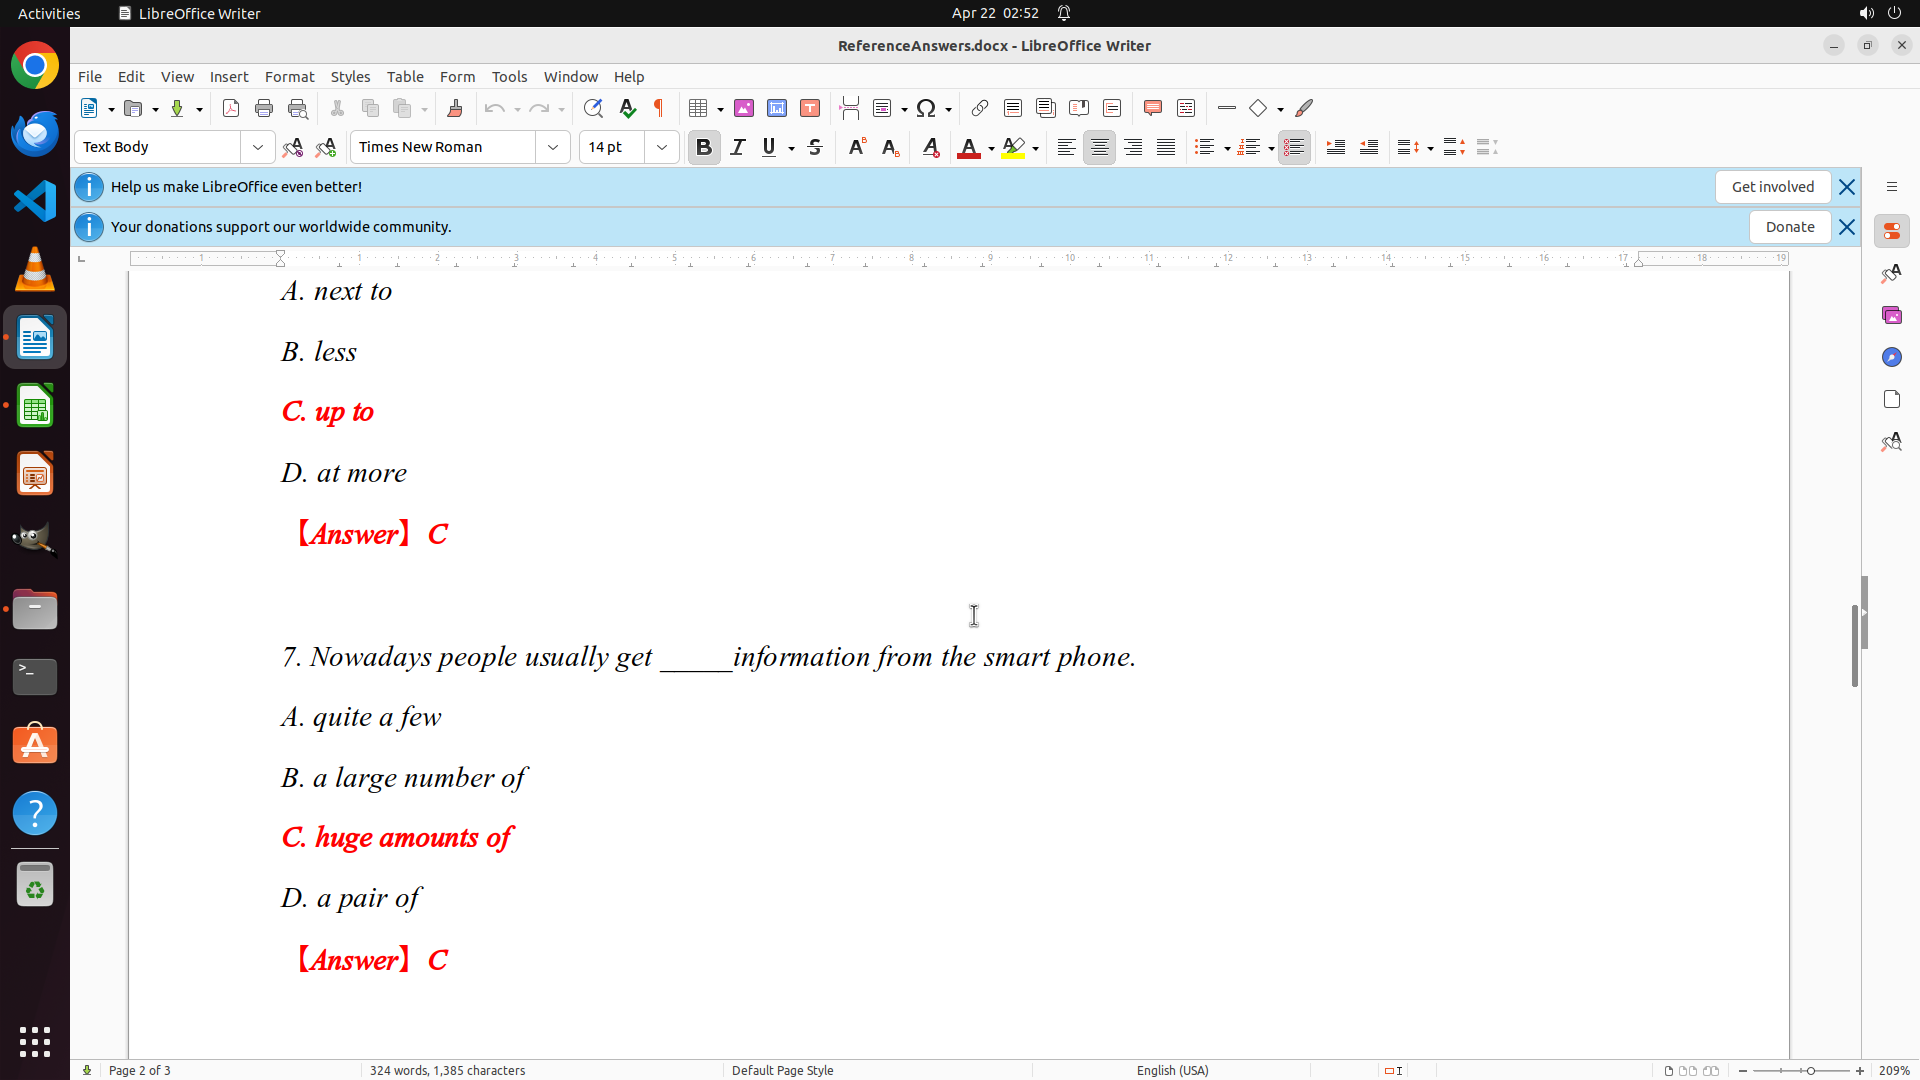The width and height of the screenshot is (1920, 1080).
Task: Toggle Italic formatting
Action: click(738, 147)
